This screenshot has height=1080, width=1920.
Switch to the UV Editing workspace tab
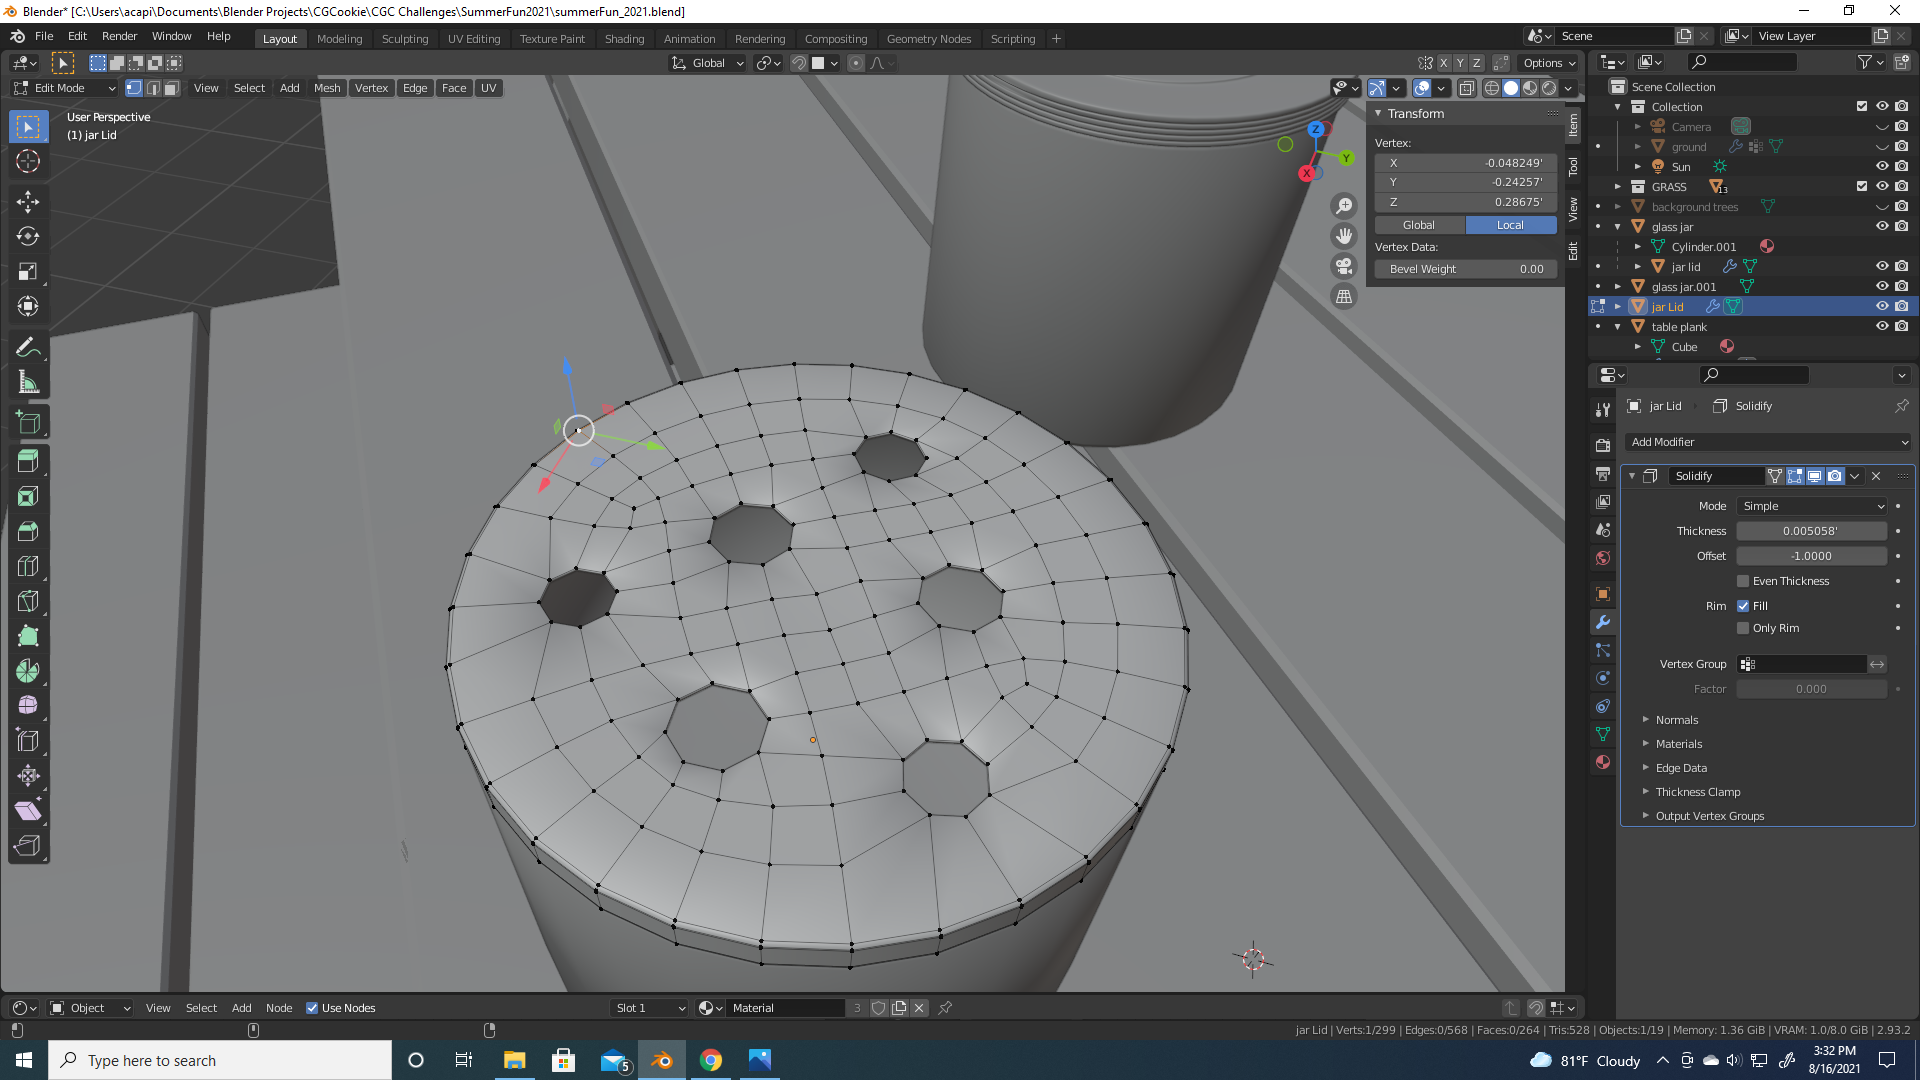pyautogui.click(x=473, y=39)
